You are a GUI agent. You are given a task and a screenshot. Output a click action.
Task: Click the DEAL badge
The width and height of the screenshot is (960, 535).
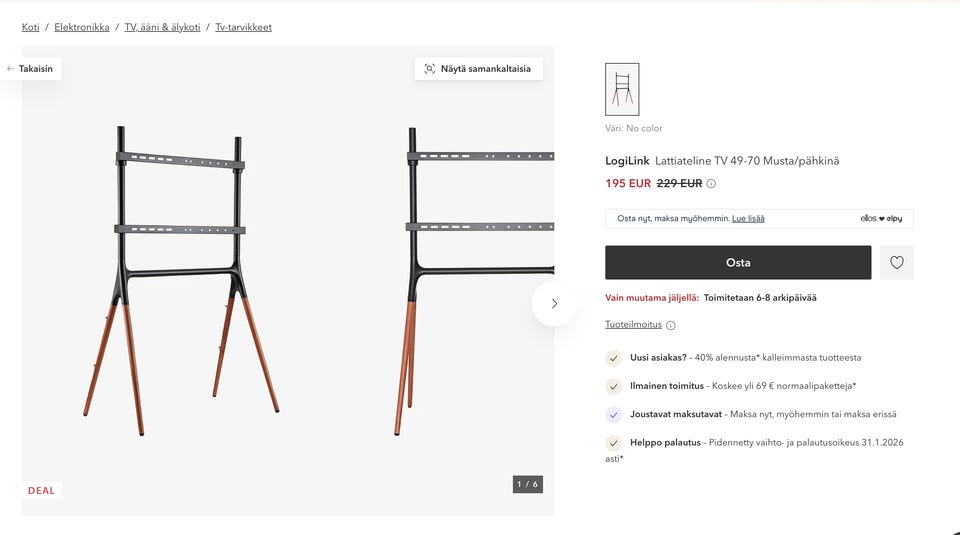pyautogui.click(x=41, y=491)
